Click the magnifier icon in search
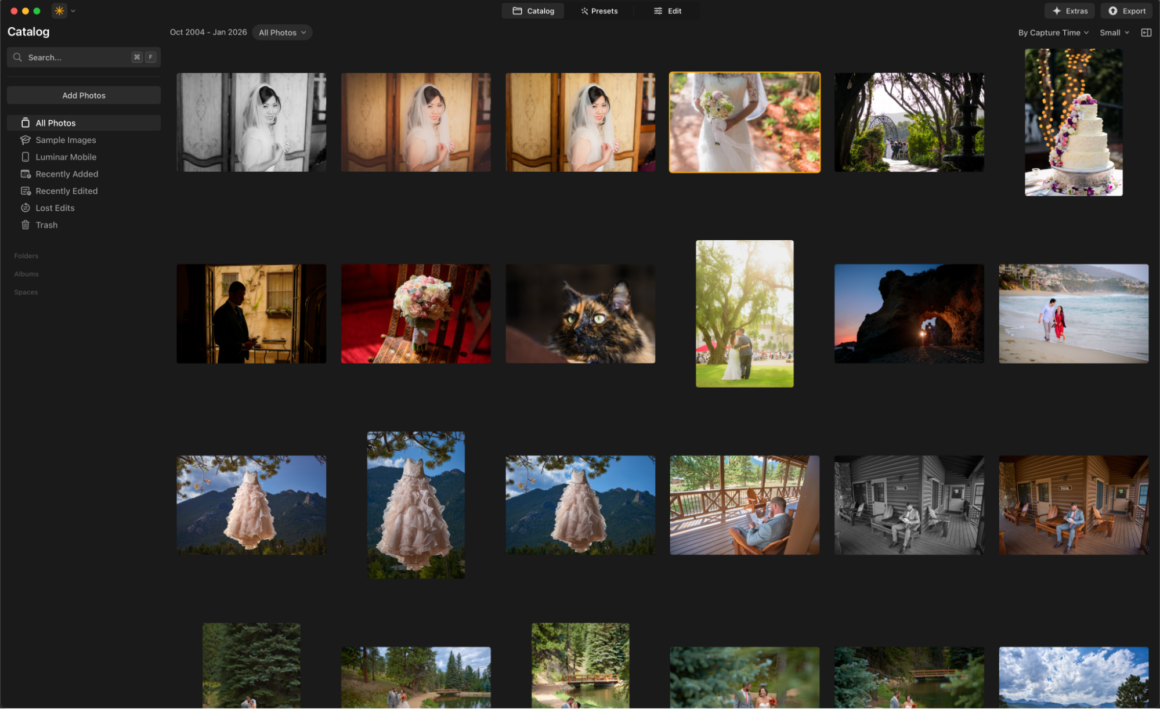The image size is (1160, 709). [18, 58]
